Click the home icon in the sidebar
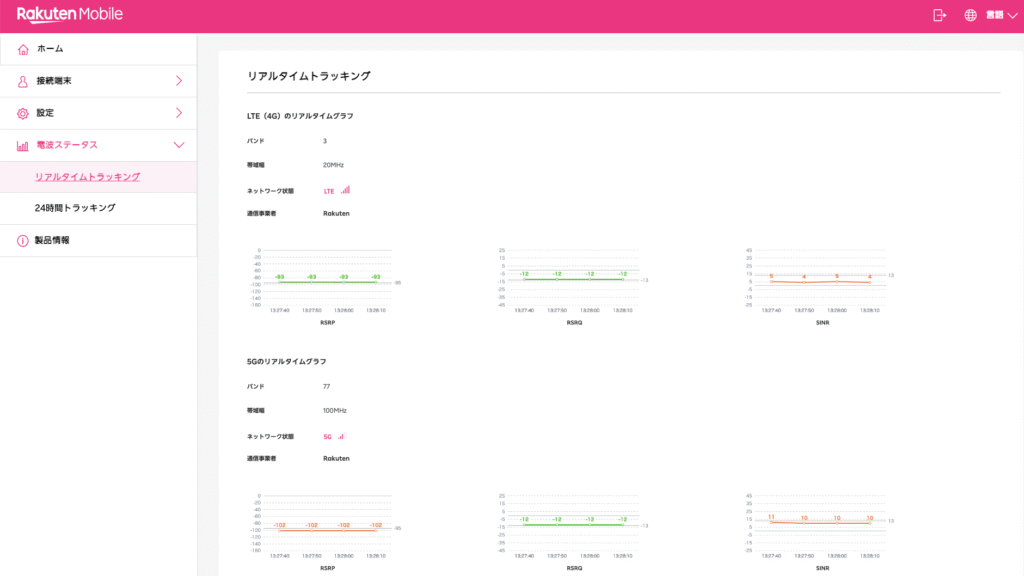Viewport: 1024px width, 576px height. coord(23,49)
